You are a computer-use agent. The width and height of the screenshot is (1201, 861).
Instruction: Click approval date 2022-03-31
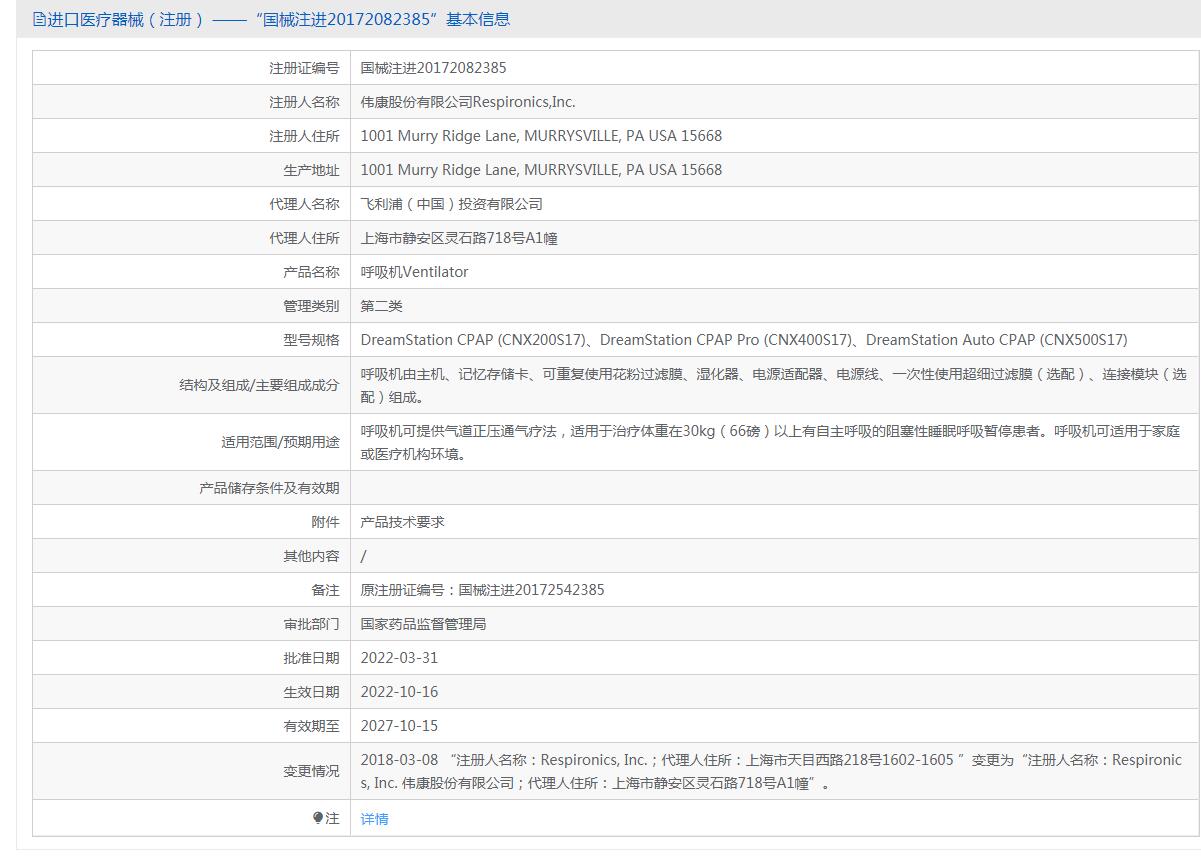pyautogui.click(x=399, y=658)
